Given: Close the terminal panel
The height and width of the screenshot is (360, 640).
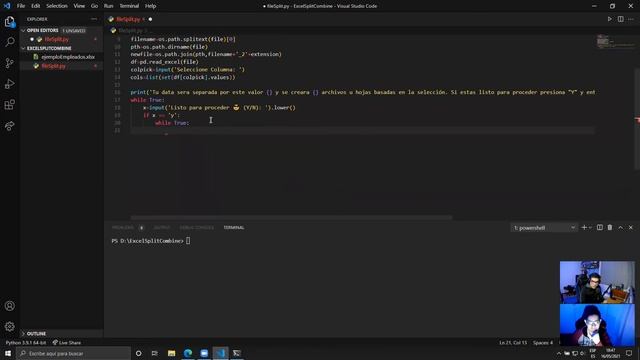Looking at the screenshot, I should (631, 227).
